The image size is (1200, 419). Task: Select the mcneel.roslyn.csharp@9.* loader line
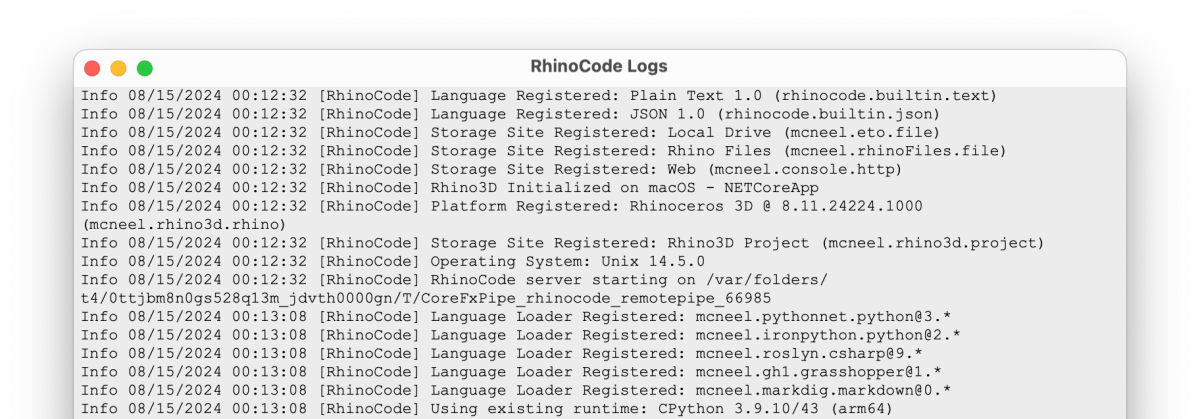click(x=503, y=353)
